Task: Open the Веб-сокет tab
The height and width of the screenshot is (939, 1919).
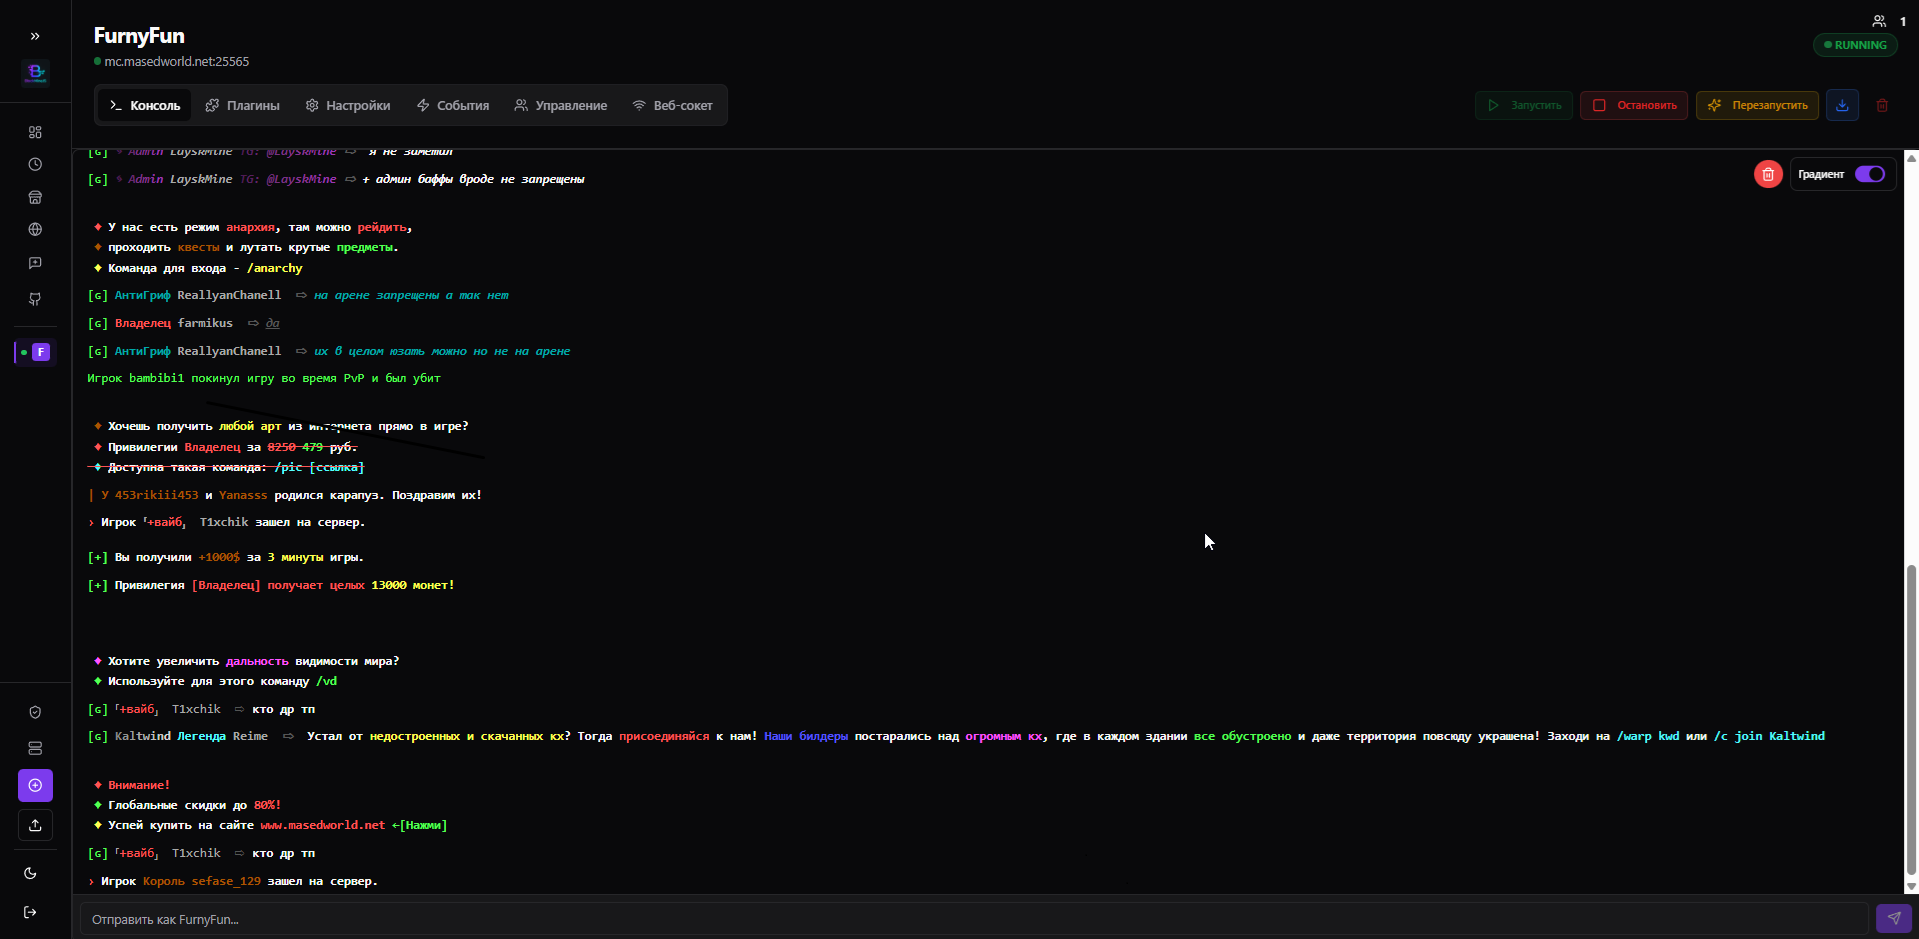Action: [x=672, y=105]
